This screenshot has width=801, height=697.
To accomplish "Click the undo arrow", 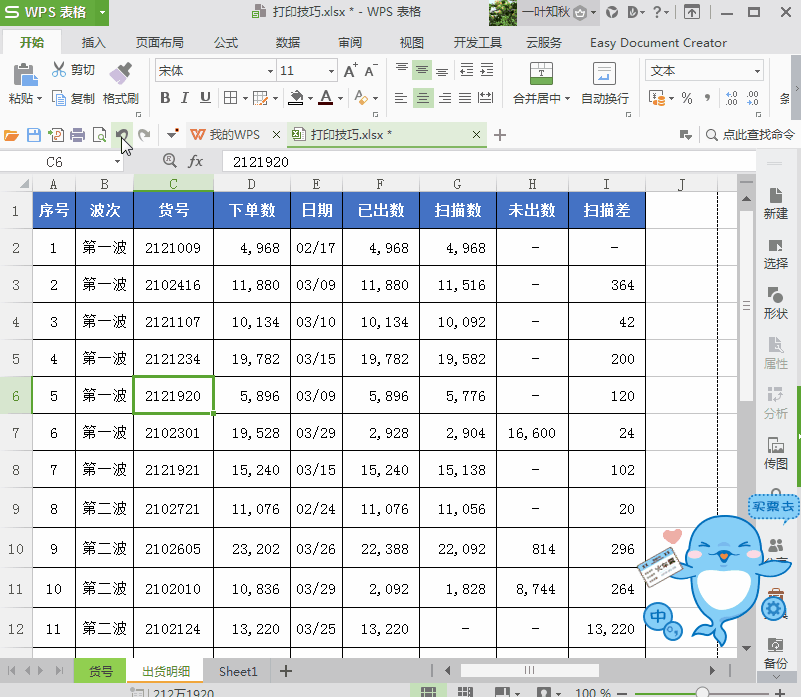I will (122, 135).
